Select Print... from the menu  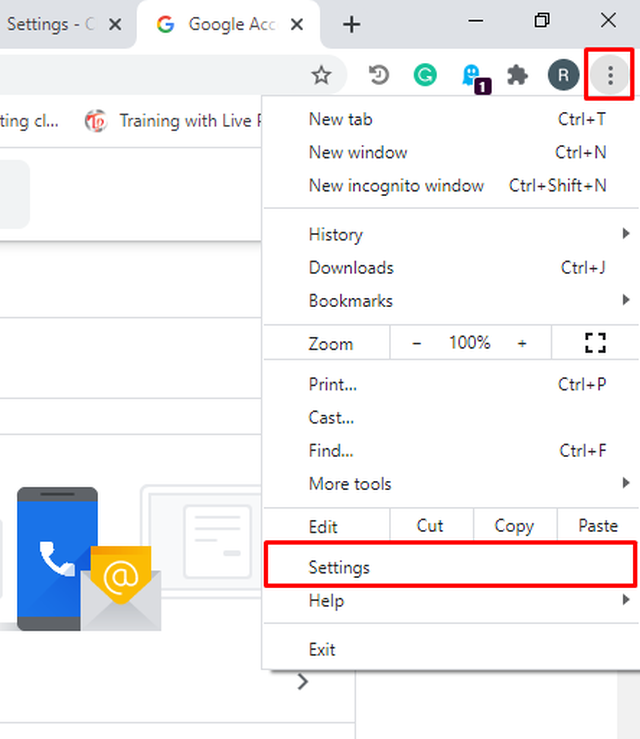[451, 385]
